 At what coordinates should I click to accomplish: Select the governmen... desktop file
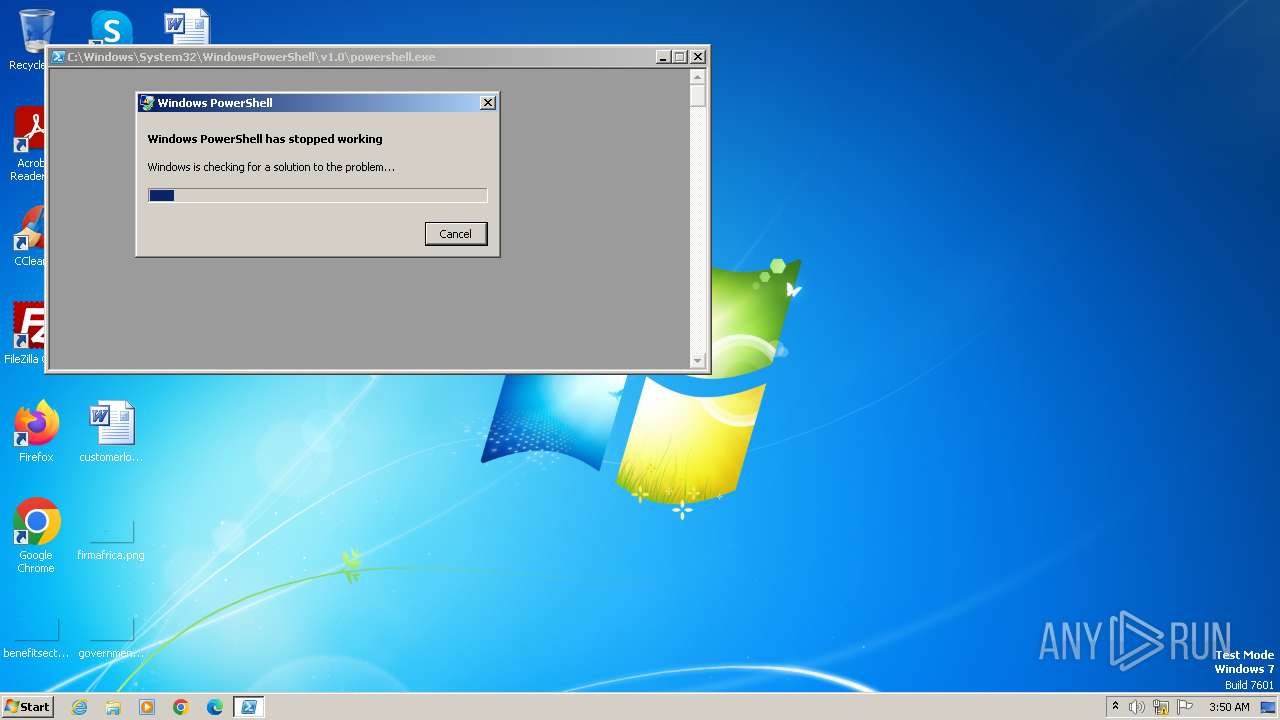tap(111, 638)
